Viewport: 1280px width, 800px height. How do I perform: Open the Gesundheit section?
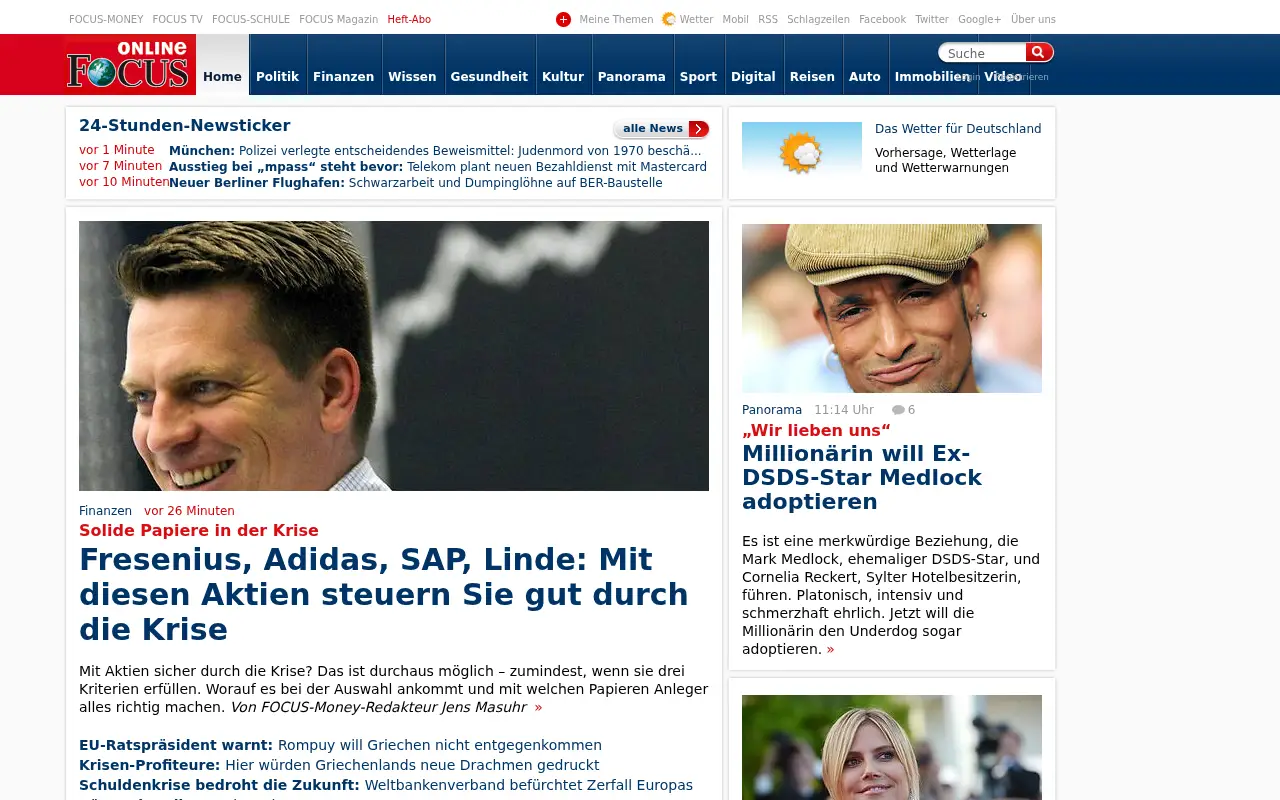point(489,77)
